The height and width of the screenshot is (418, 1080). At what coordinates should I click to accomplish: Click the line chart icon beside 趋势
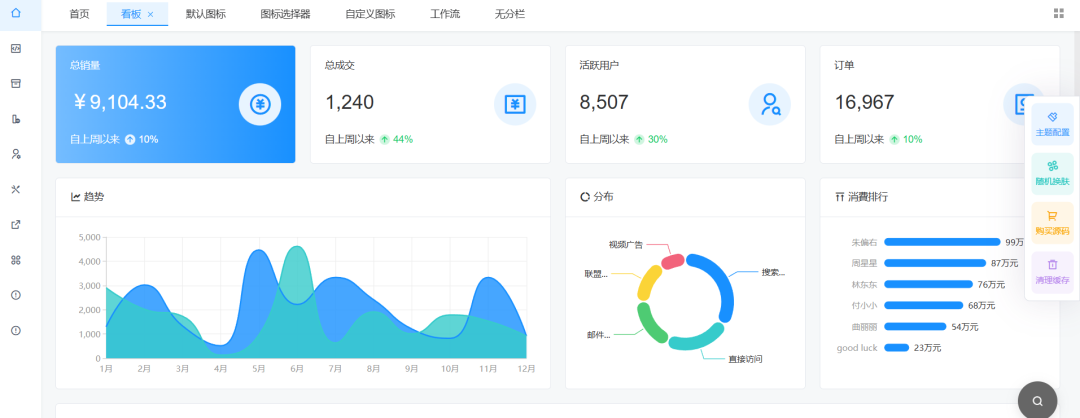click(75, 197)
